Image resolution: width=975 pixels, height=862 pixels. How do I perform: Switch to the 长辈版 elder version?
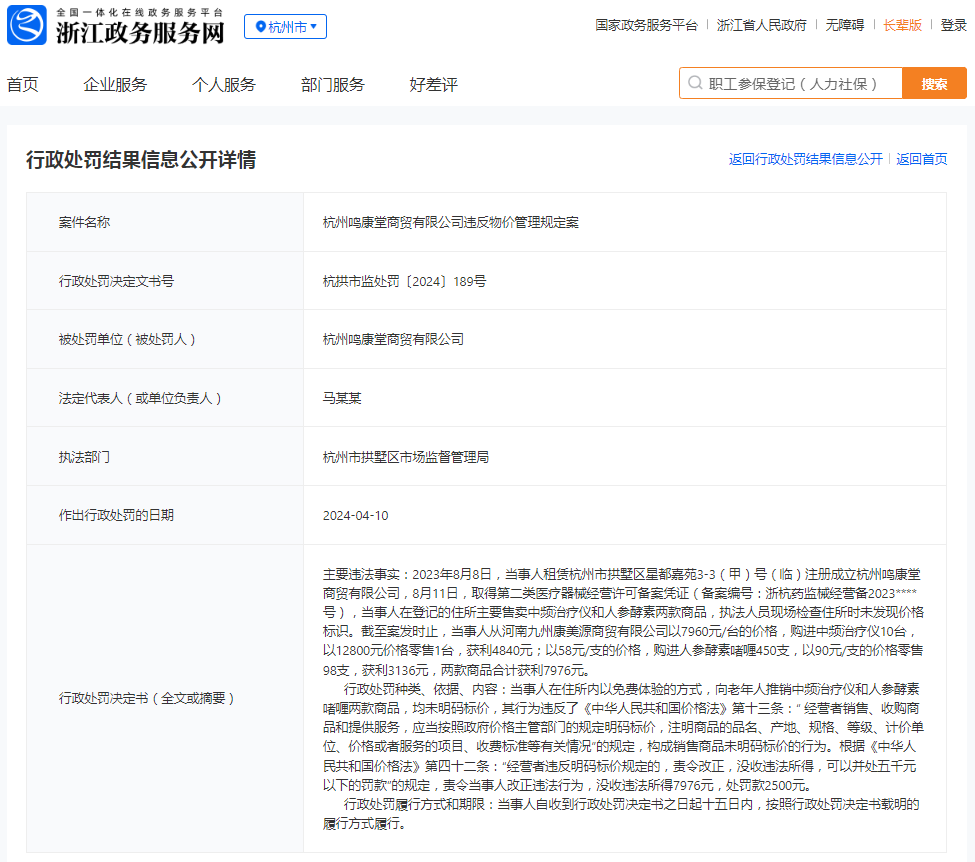[902, 25]
